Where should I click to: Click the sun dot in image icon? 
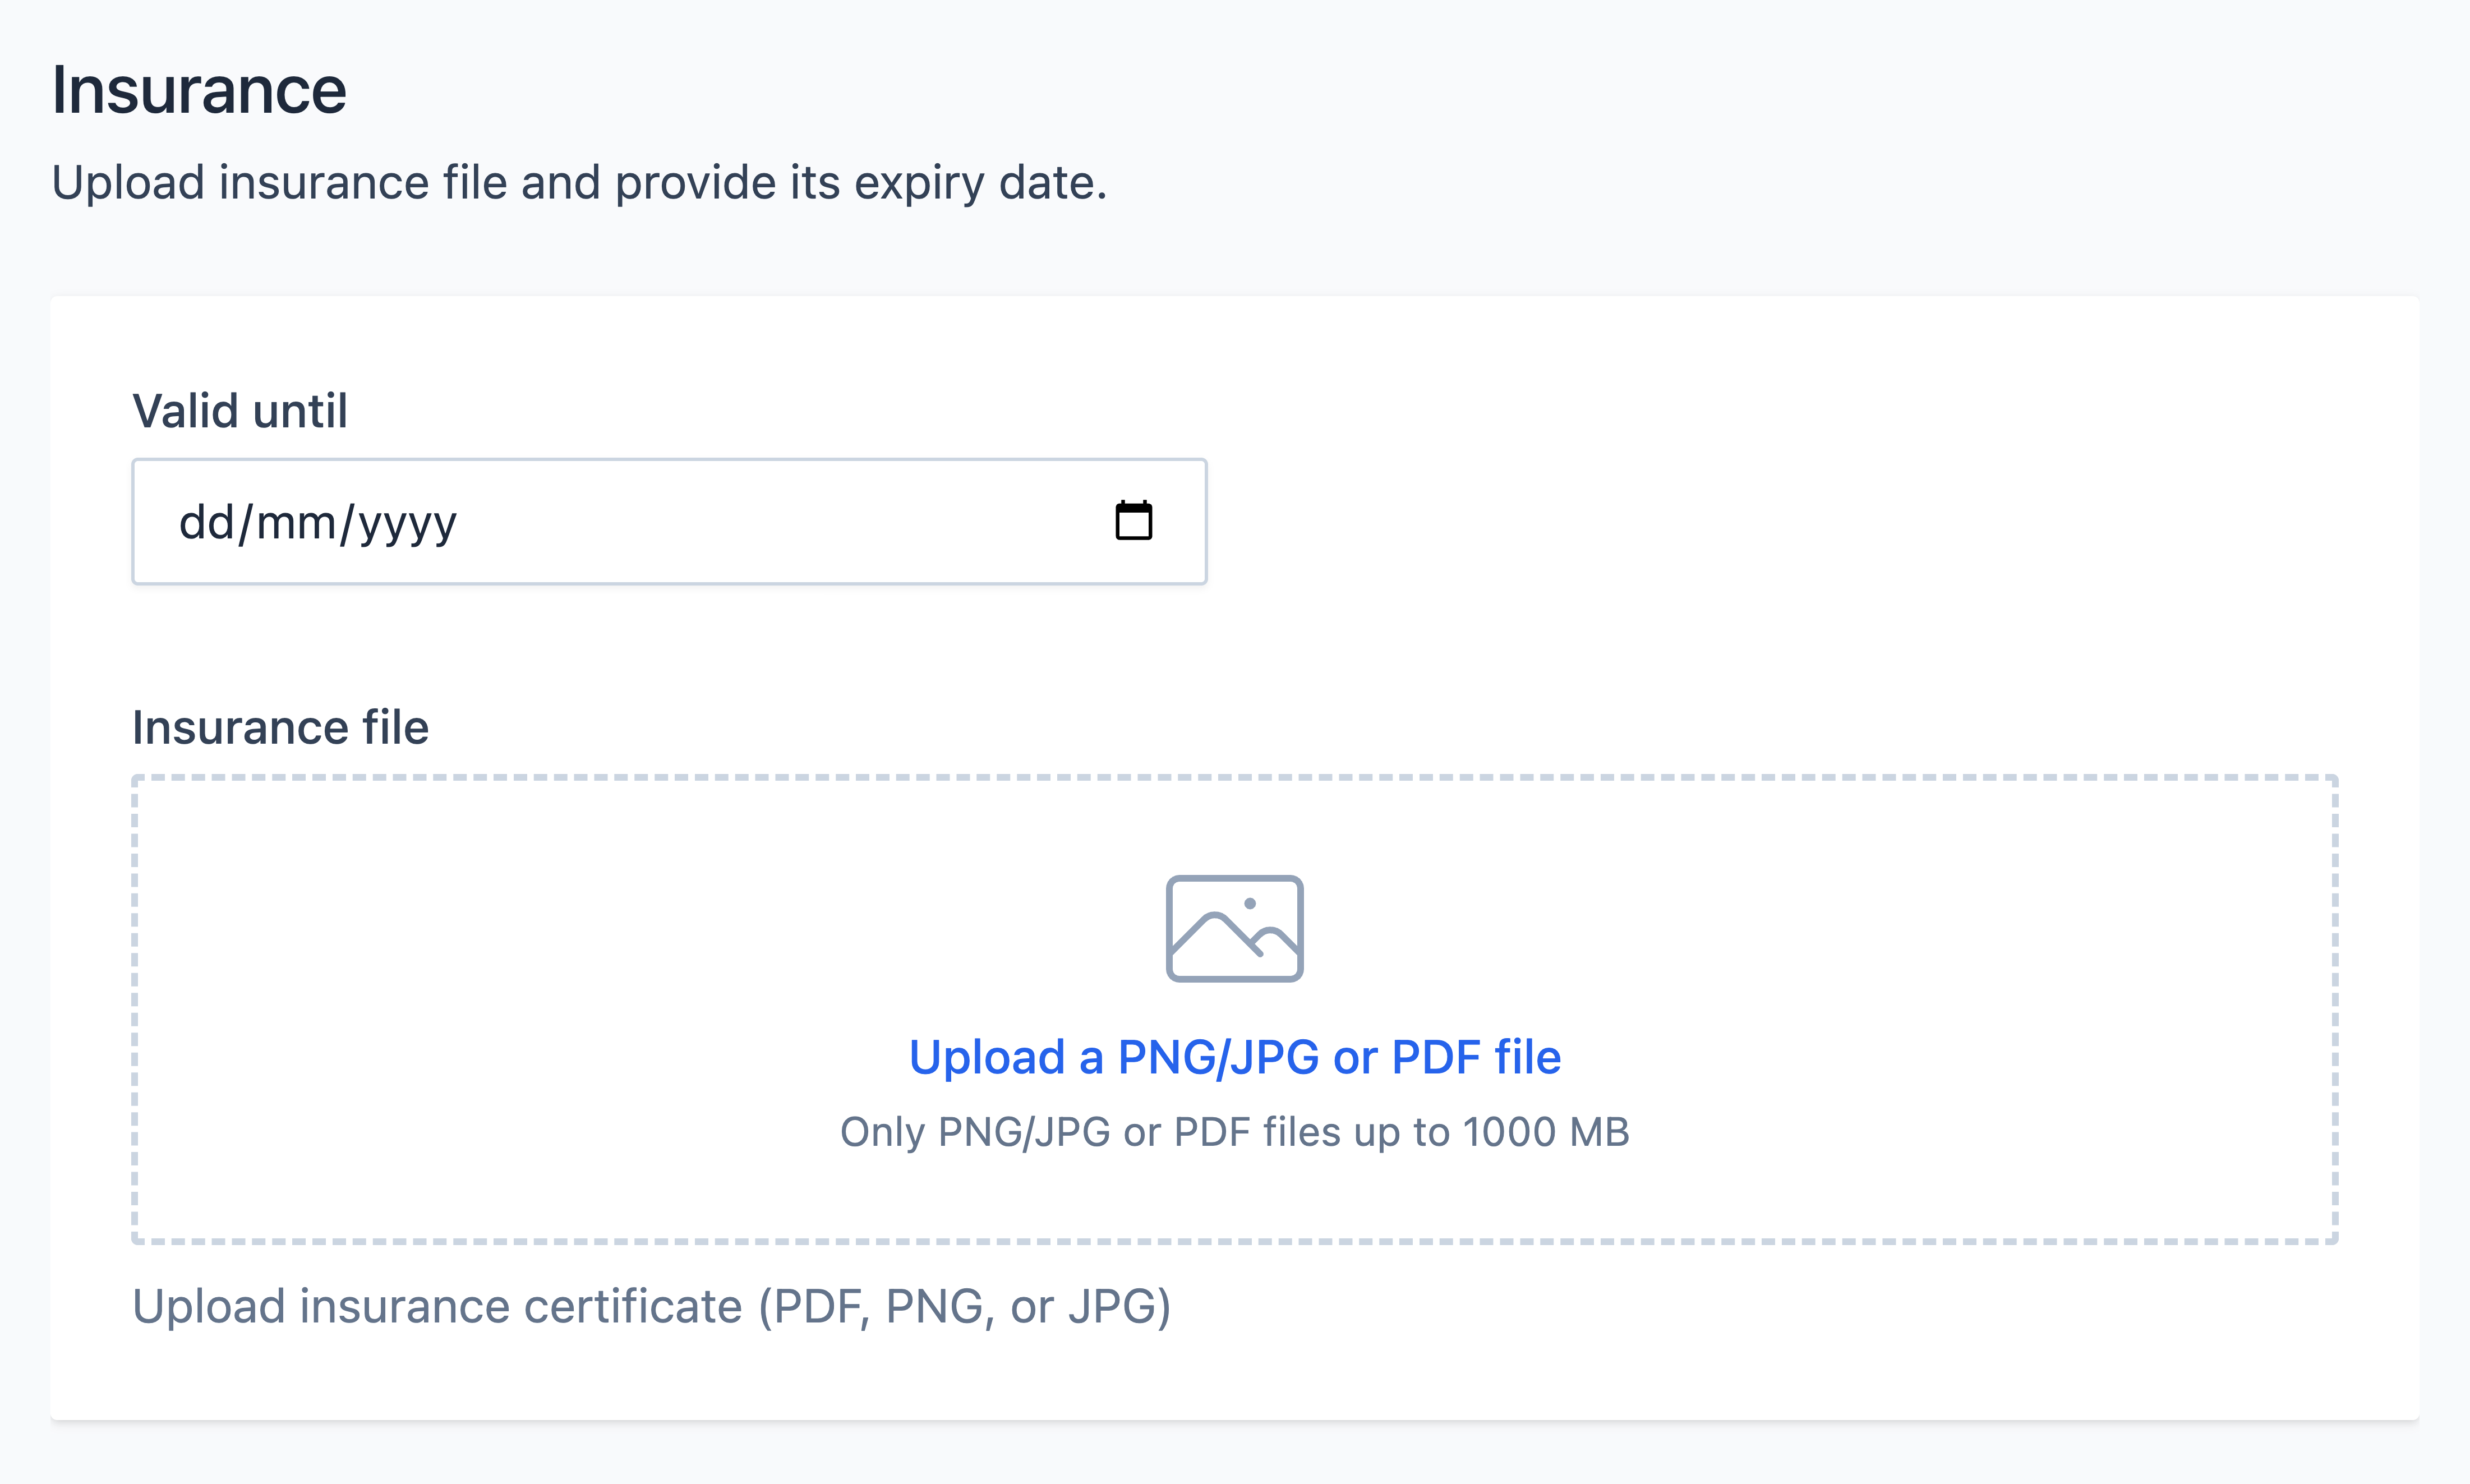coord(1249,903)
